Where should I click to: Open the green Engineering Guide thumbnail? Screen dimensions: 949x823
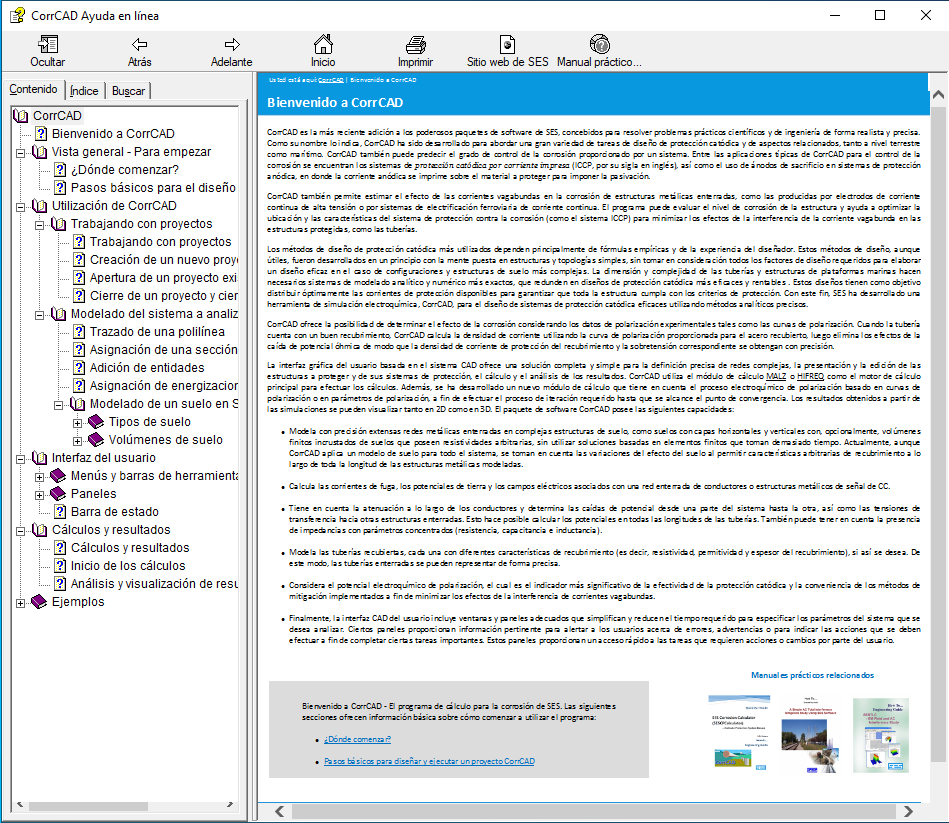pyautogui.click(x=881, y=734)
